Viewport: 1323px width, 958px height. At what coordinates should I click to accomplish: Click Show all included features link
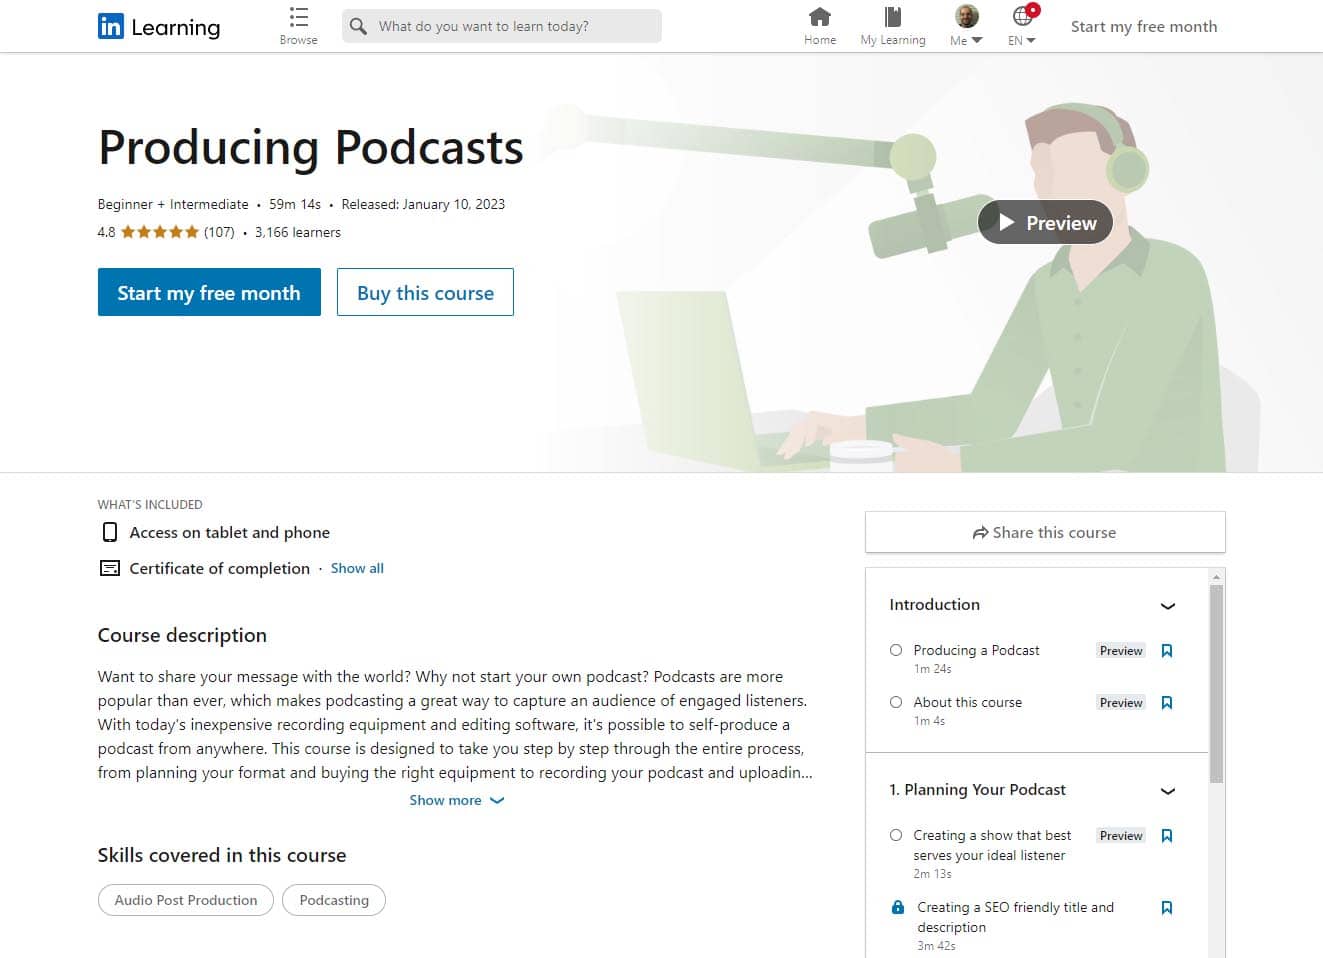[357, 568]
